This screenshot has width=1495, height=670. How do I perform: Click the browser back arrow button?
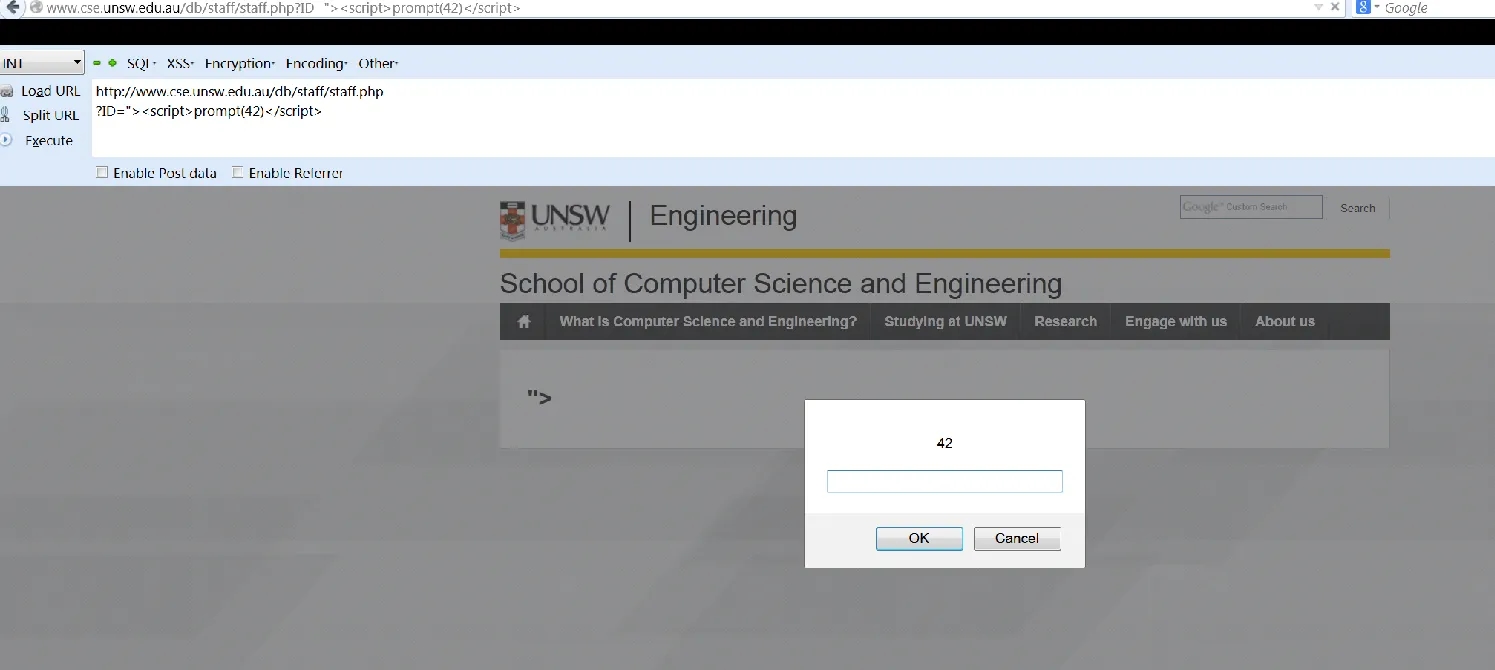(13, 8)
